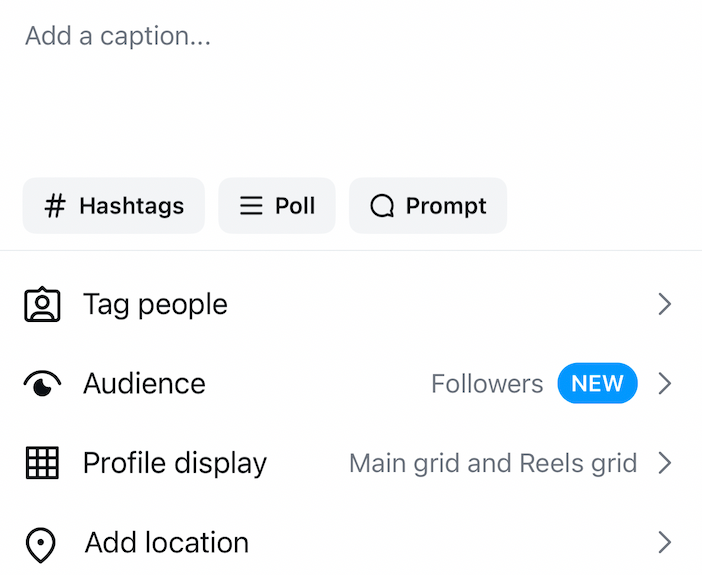Click the Audience eye icon
The height and width of the screenshot is (575, 702).
pyautogui.click(x=42, y=384)
